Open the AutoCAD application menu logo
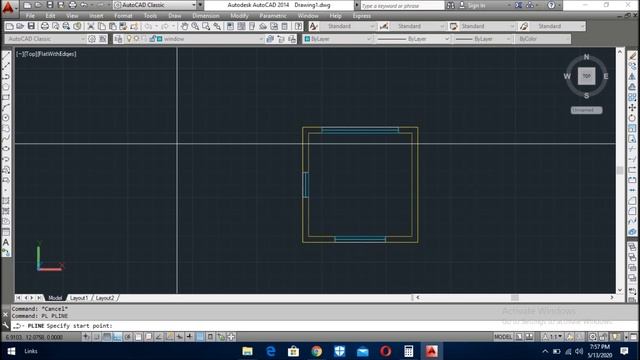The width and height of the screenshot is (640, 360). pyautogui.click(x=8, y=7)
